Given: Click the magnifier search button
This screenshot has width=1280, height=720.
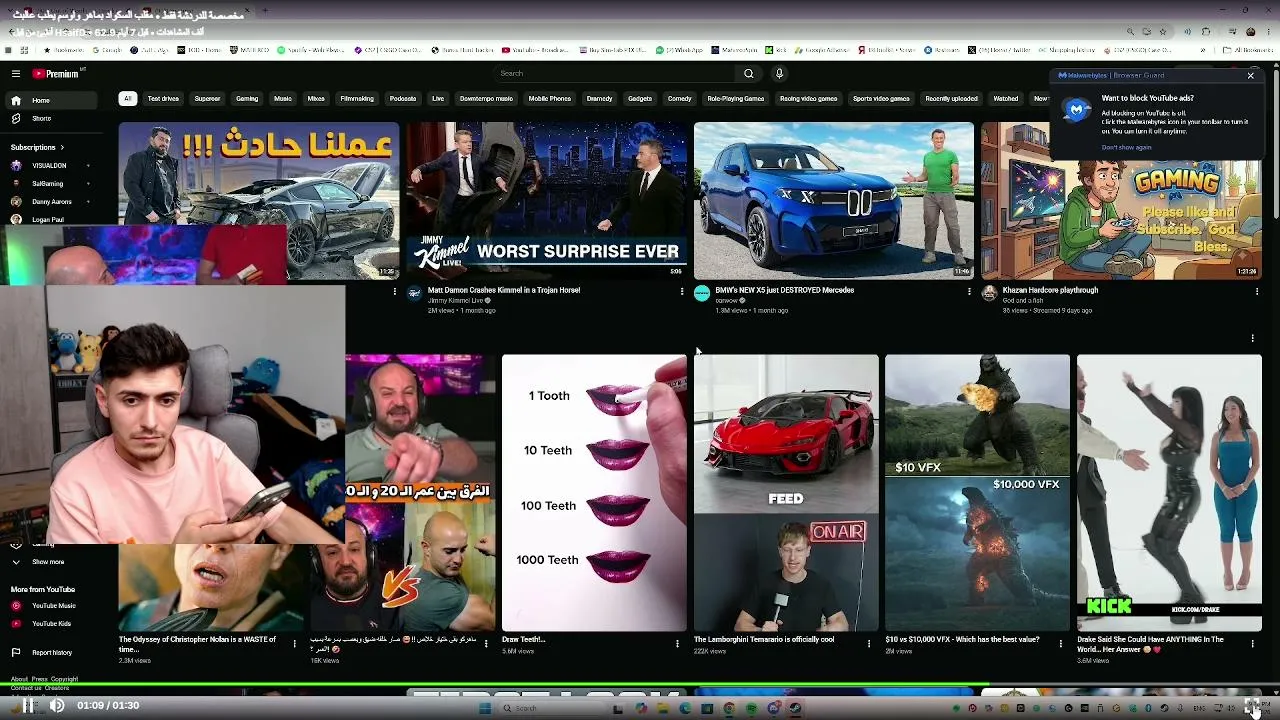Looking at the screenshot, I should tap(748, 73).
